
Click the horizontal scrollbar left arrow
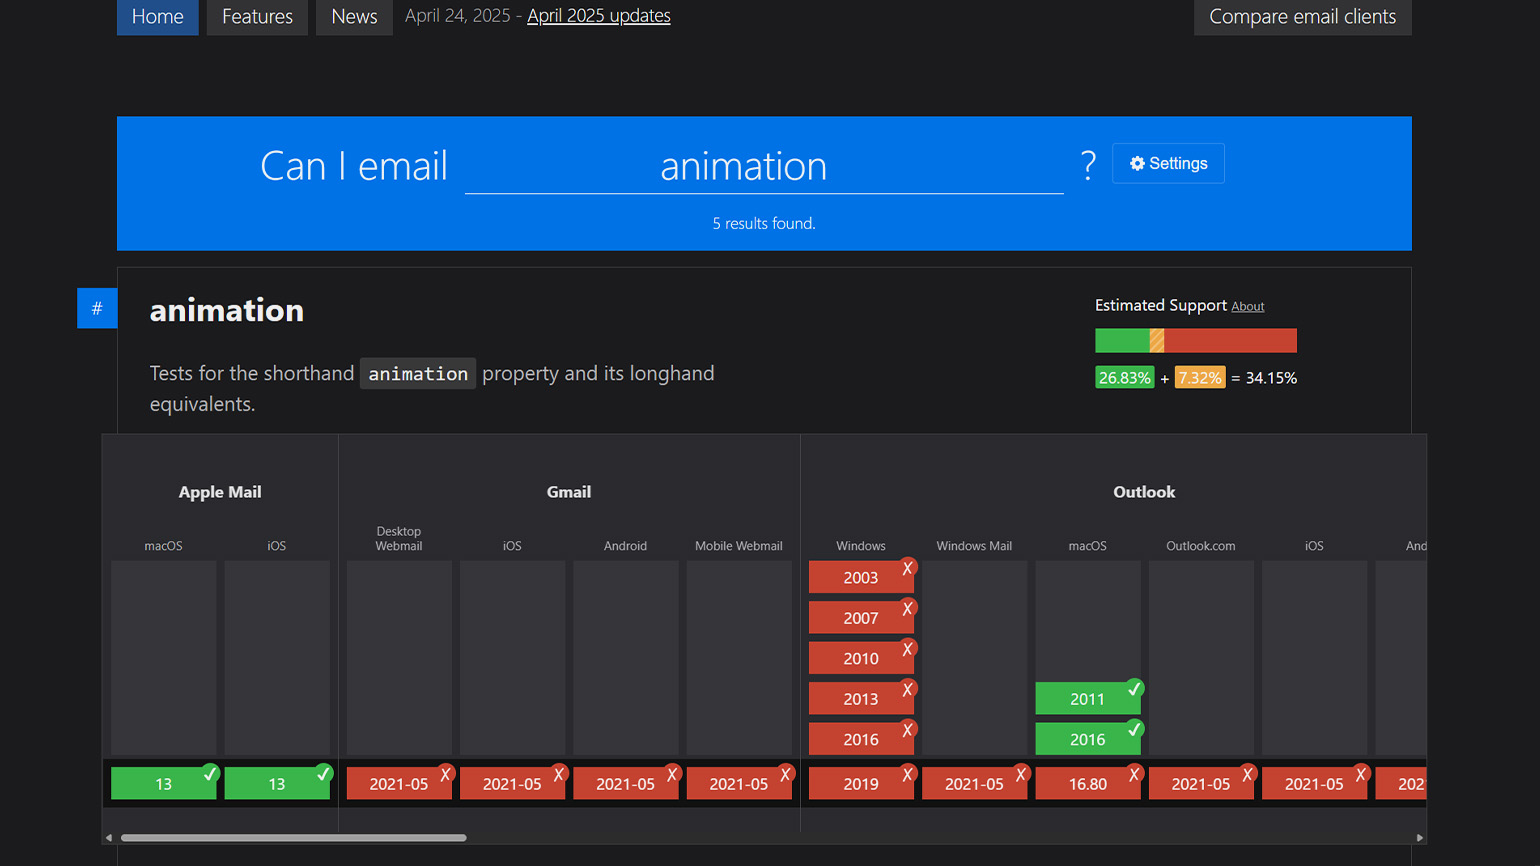pyautogui.click(x=109, y=838)
